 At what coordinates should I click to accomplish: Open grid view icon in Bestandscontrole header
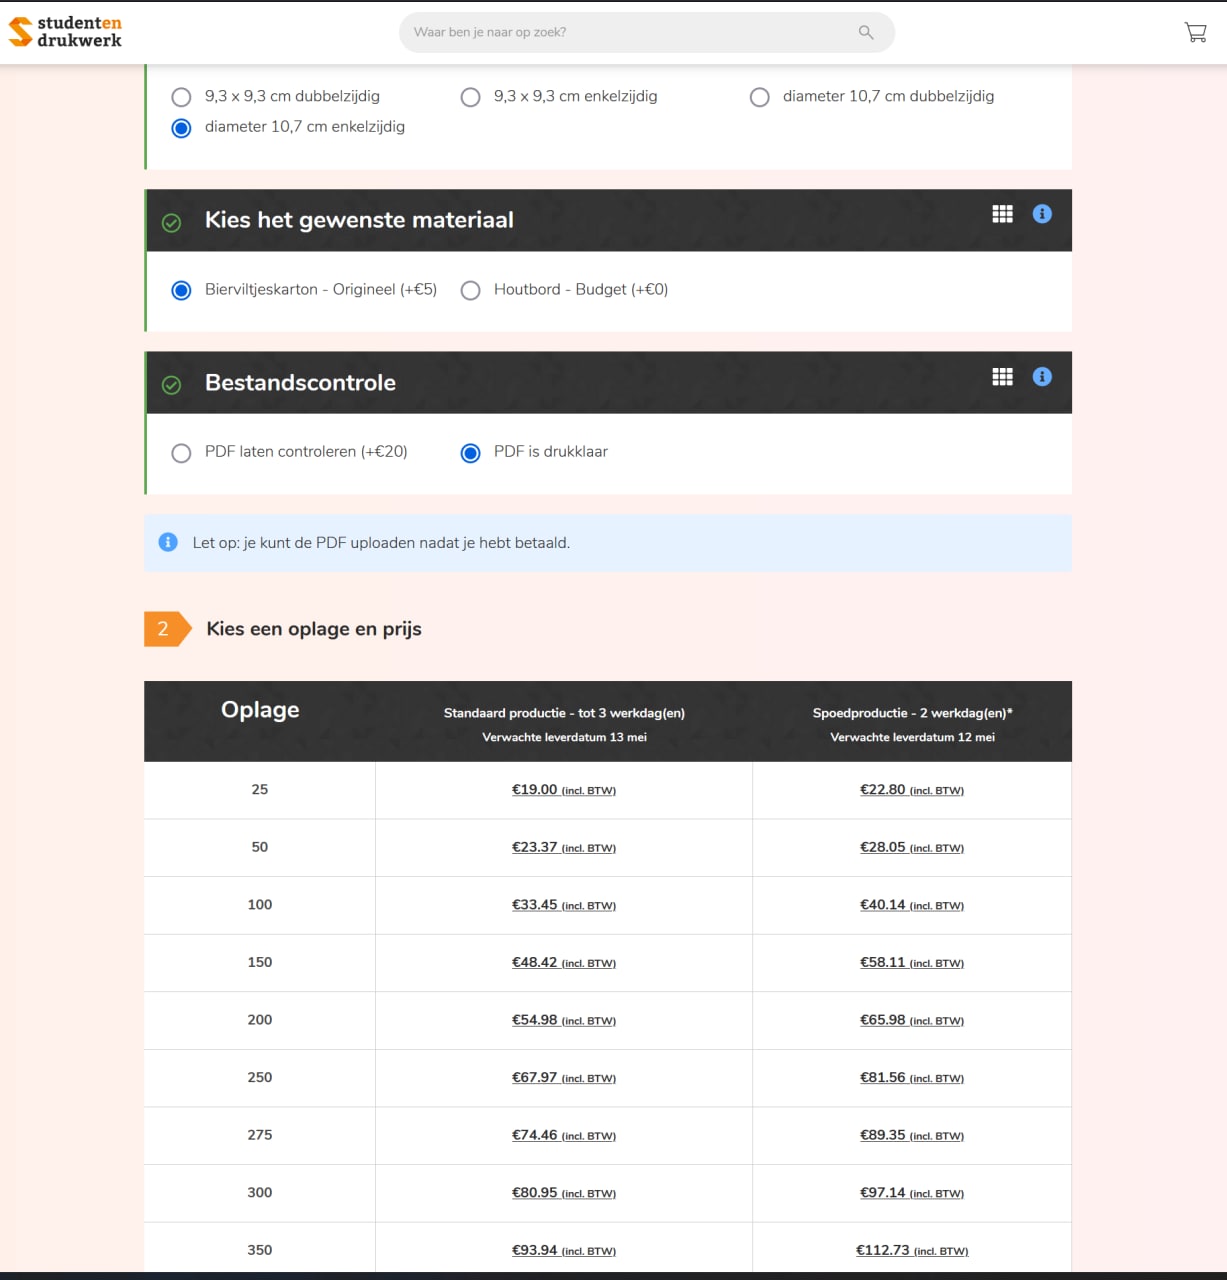pyautogui.click(x=1002, y=377)
